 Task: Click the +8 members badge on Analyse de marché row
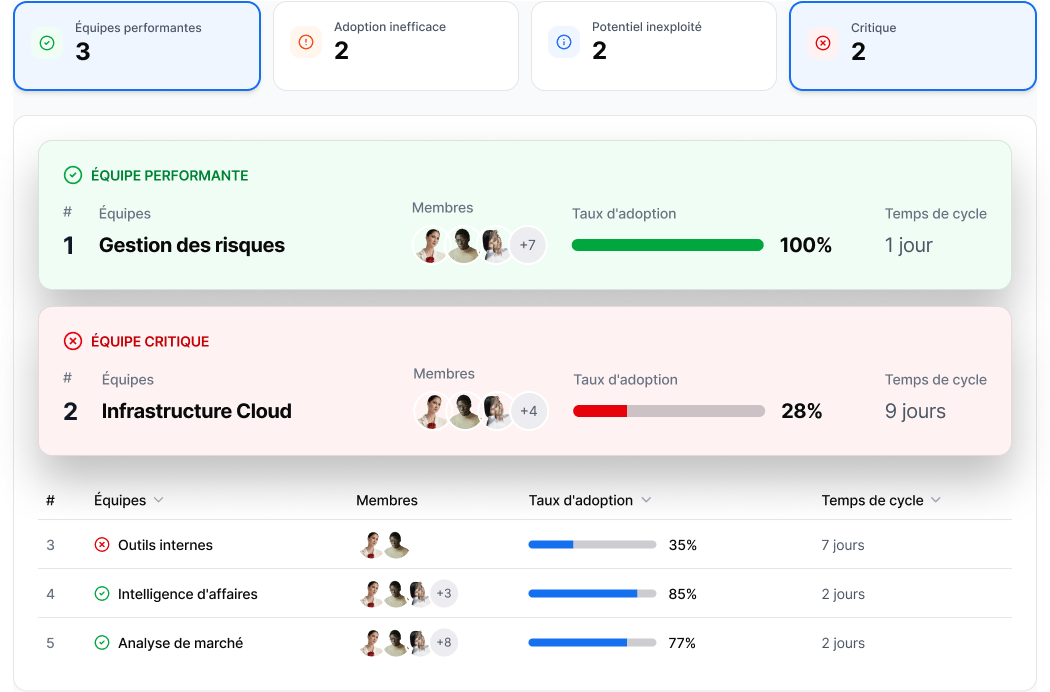pos(443,643)
